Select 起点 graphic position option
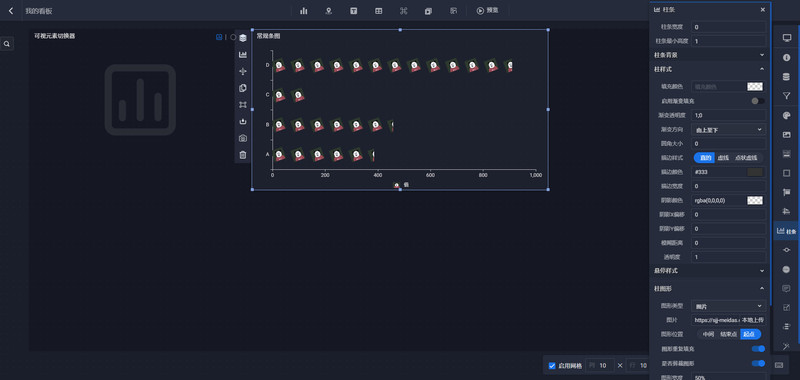 (x=750, y=335)
